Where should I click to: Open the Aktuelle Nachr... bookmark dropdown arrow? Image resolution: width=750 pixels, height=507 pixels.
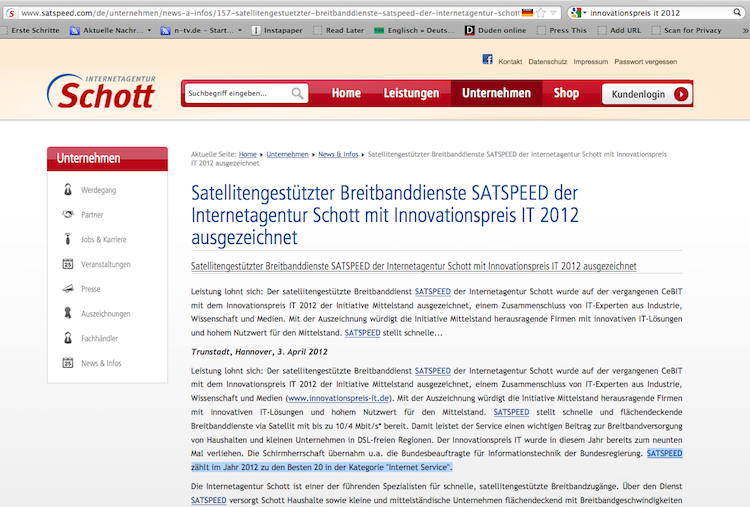pos(149,30)
